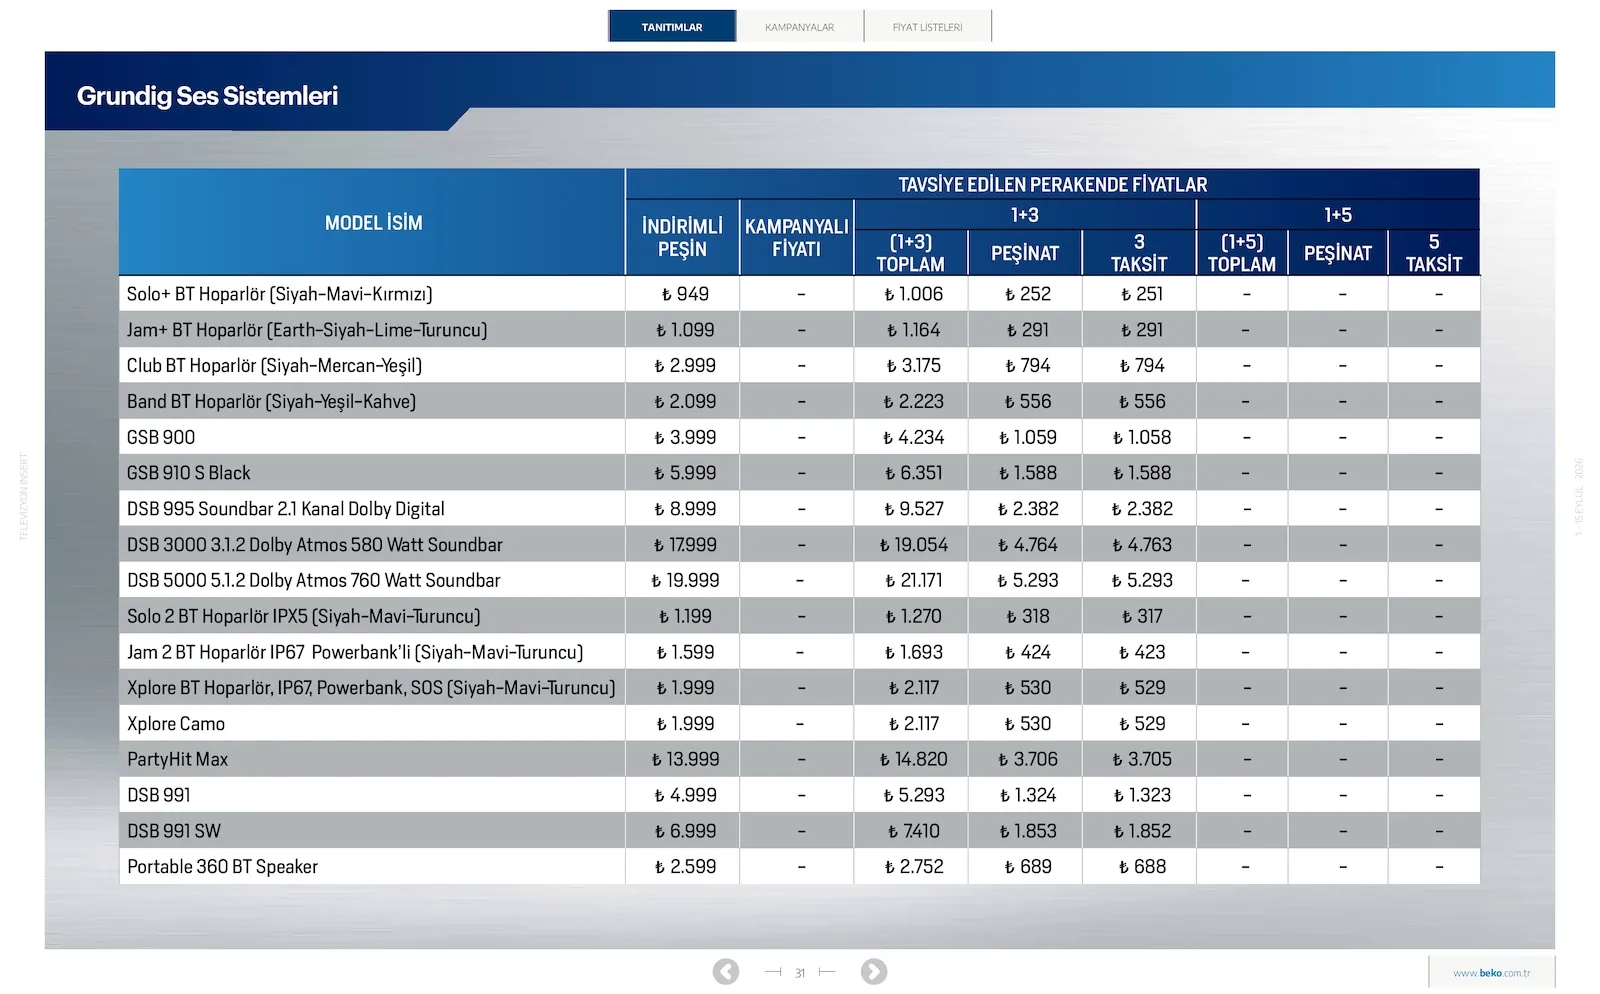Select DSB 5000 5.1.2 Dolby Atmos row name
The width and height of the screenshot is (1600, 994).
[313, 580]
